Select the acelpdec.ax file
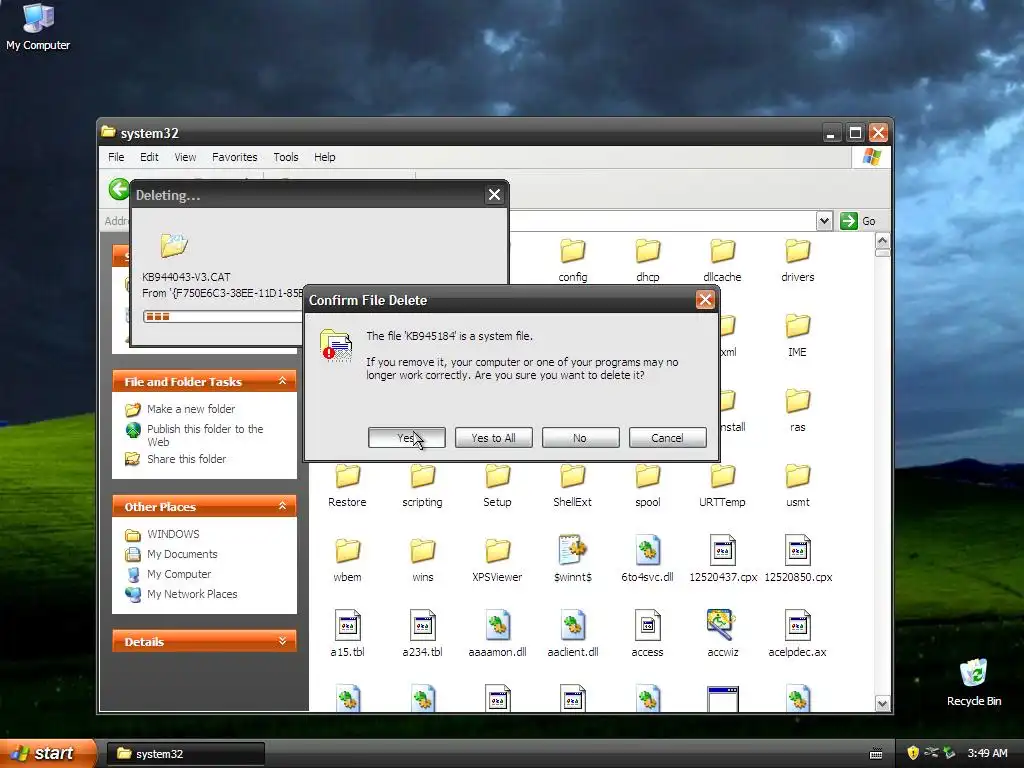This screenshot has width=1024, height=768. [797, 633]
